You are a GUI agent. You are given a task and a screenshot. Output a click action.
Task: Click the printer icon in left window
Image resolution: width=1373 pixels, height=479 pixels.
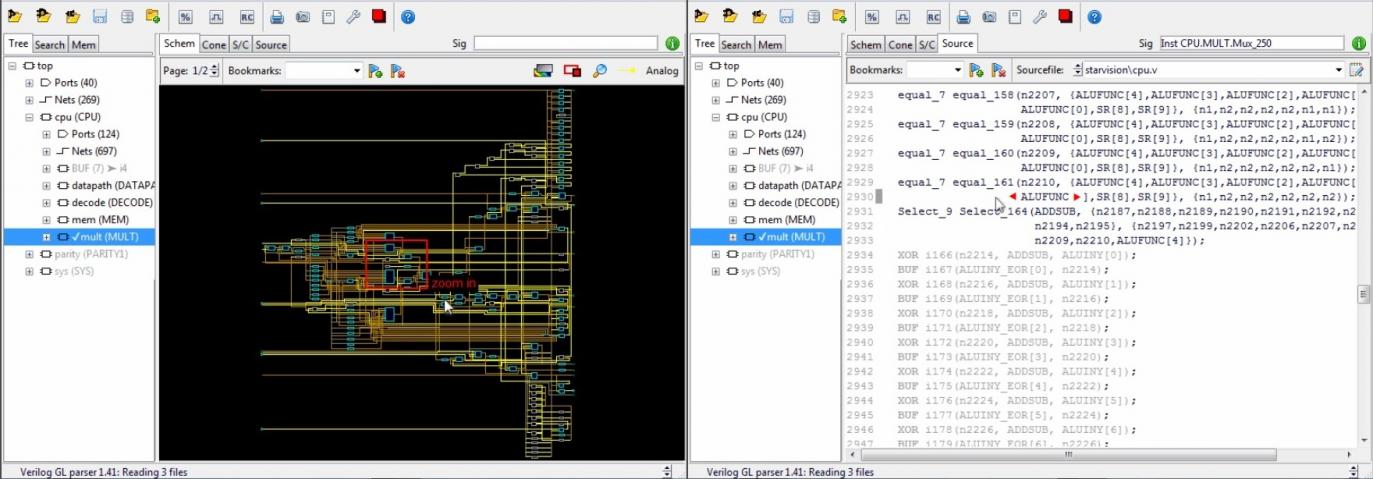pos(277,16)
